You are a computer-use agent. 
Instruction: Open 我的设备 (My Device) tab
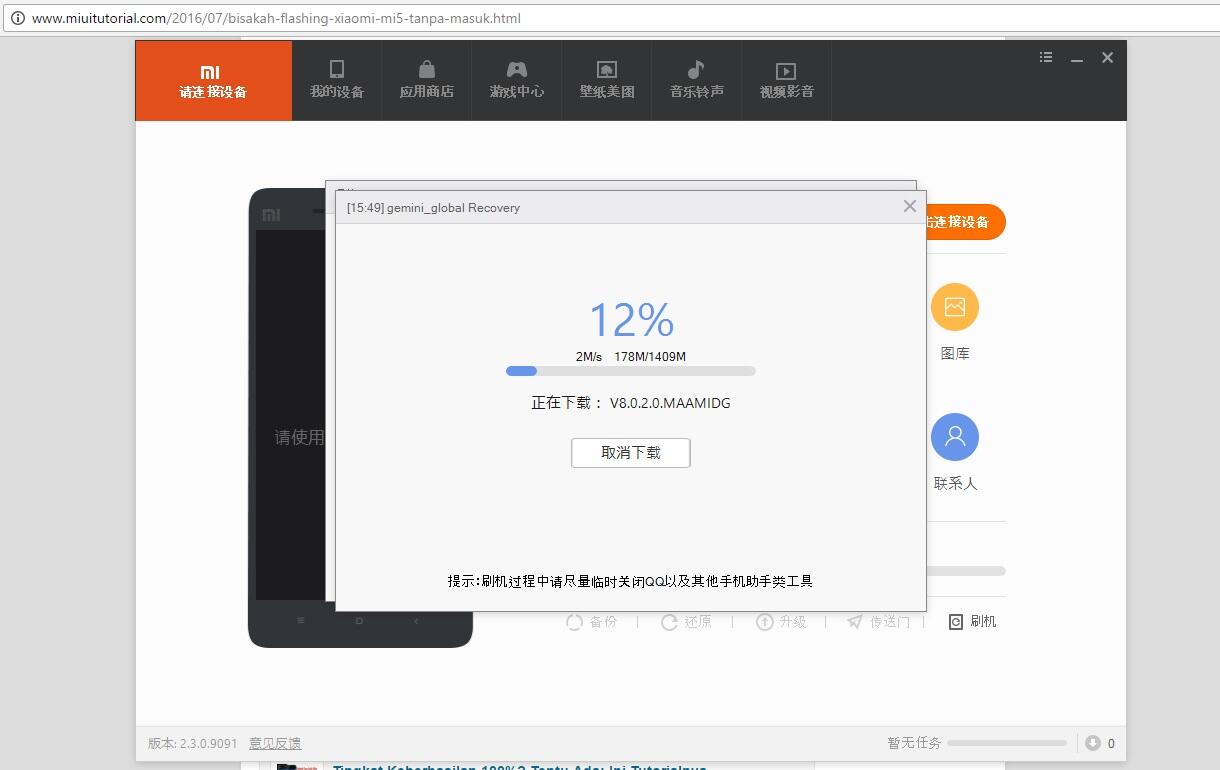tap(337, 80)
